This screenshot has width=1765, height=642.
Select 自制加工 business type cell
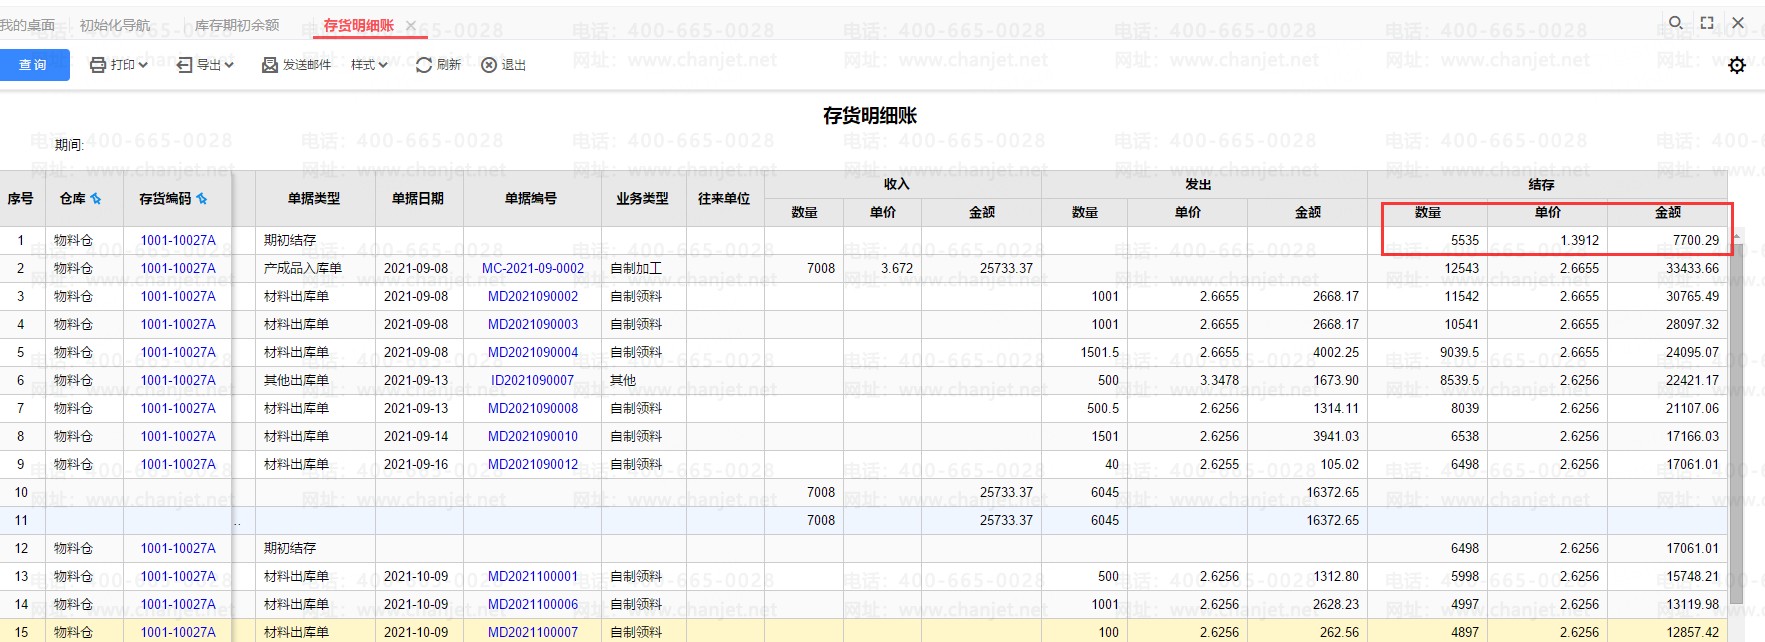[x=643, y=269]
